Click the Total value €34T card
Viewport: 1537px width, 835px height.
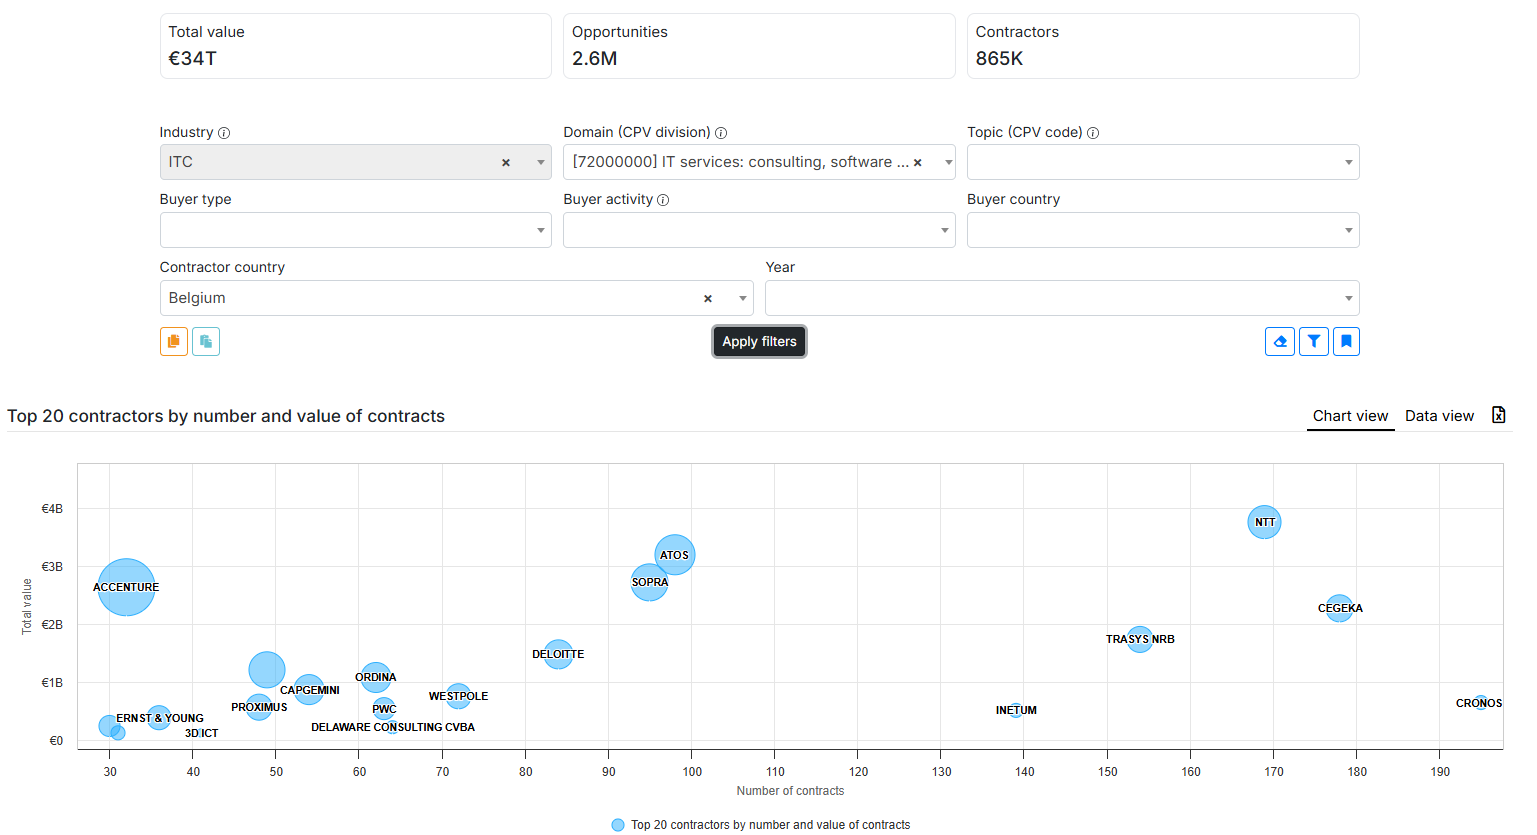(x=356, y=46)
